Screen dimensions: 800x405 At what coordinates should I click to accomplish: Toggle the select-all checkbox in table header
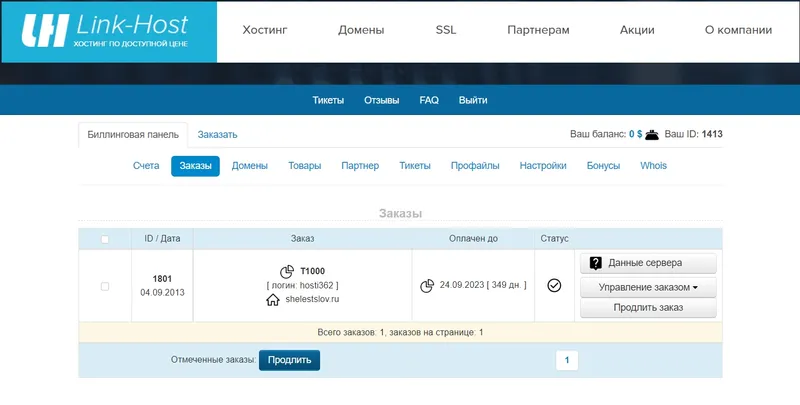pyautogui.click(x=105, y=239)
